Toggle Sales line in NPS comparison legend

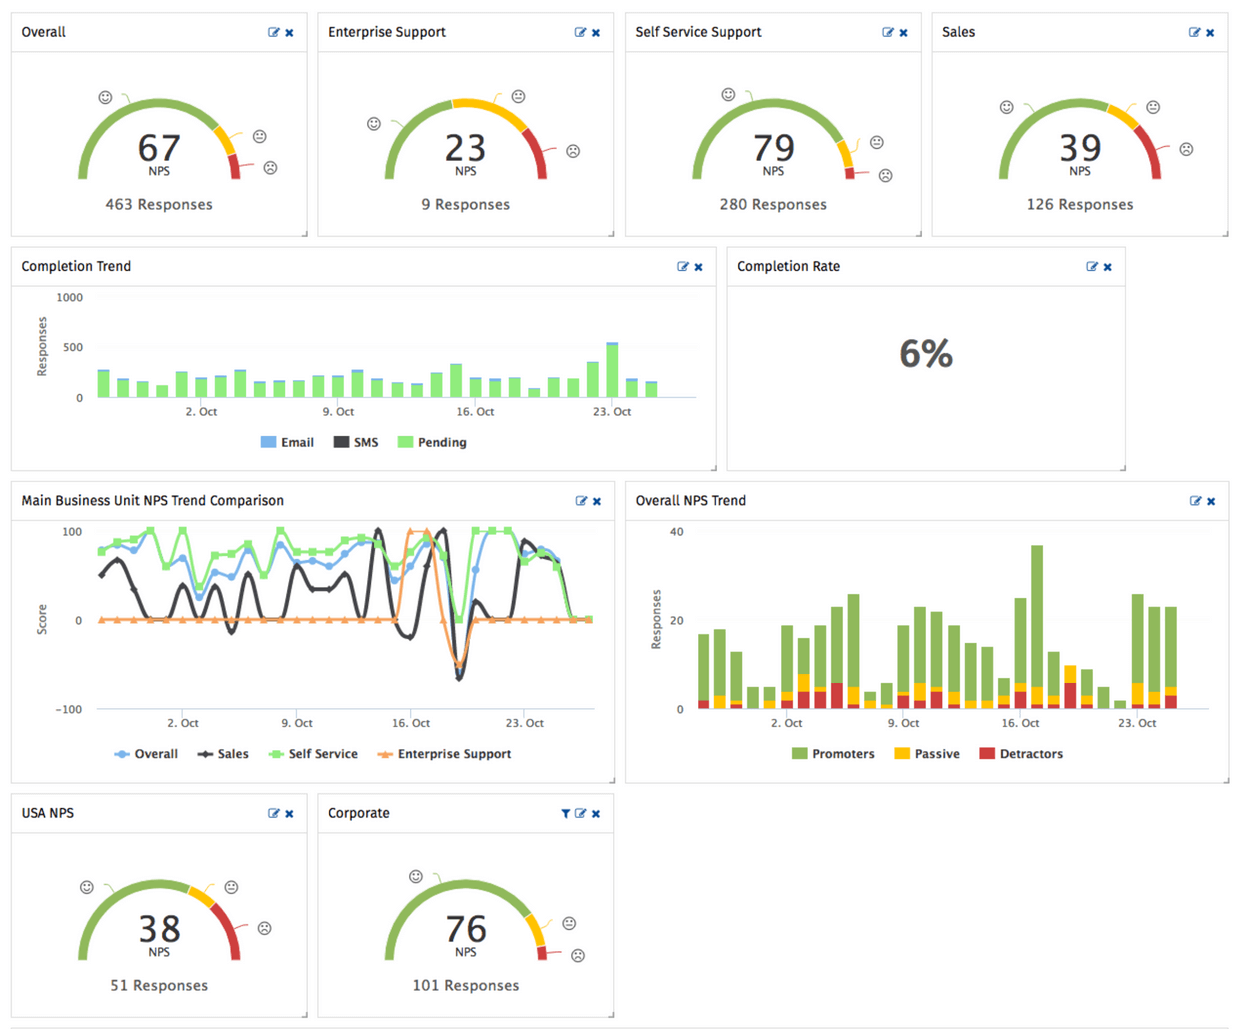[x=223, y=754]
